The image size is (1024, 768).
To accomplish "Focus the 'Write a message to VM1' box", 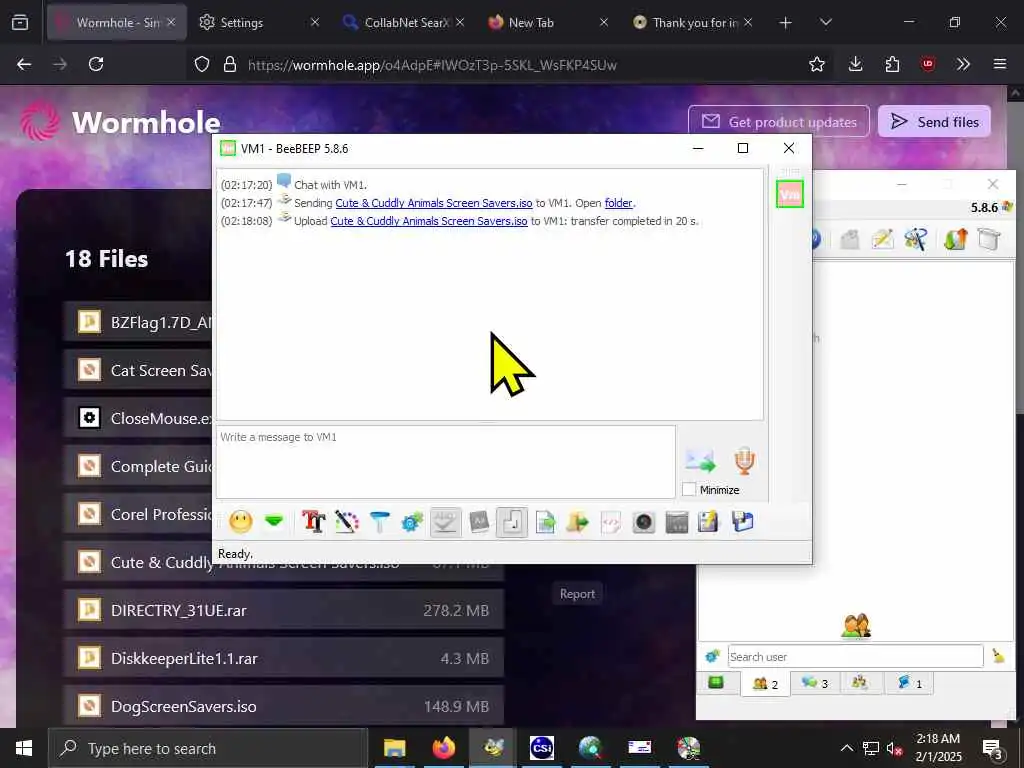I will coord(445,462).
